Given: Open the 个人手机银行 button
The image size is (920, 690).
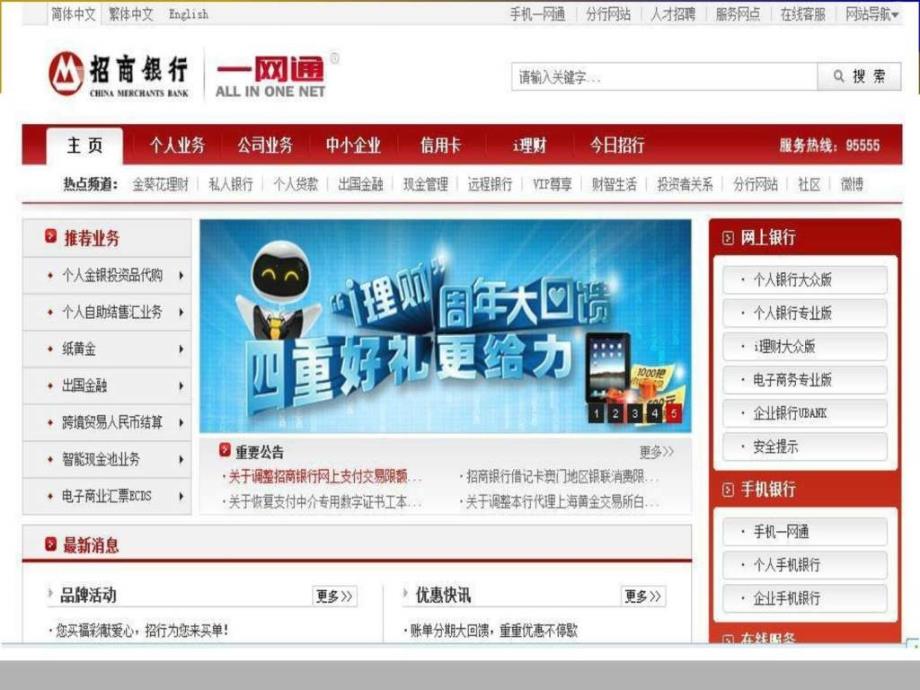Looking at the screenshot, I should click(x=805, y=565).
